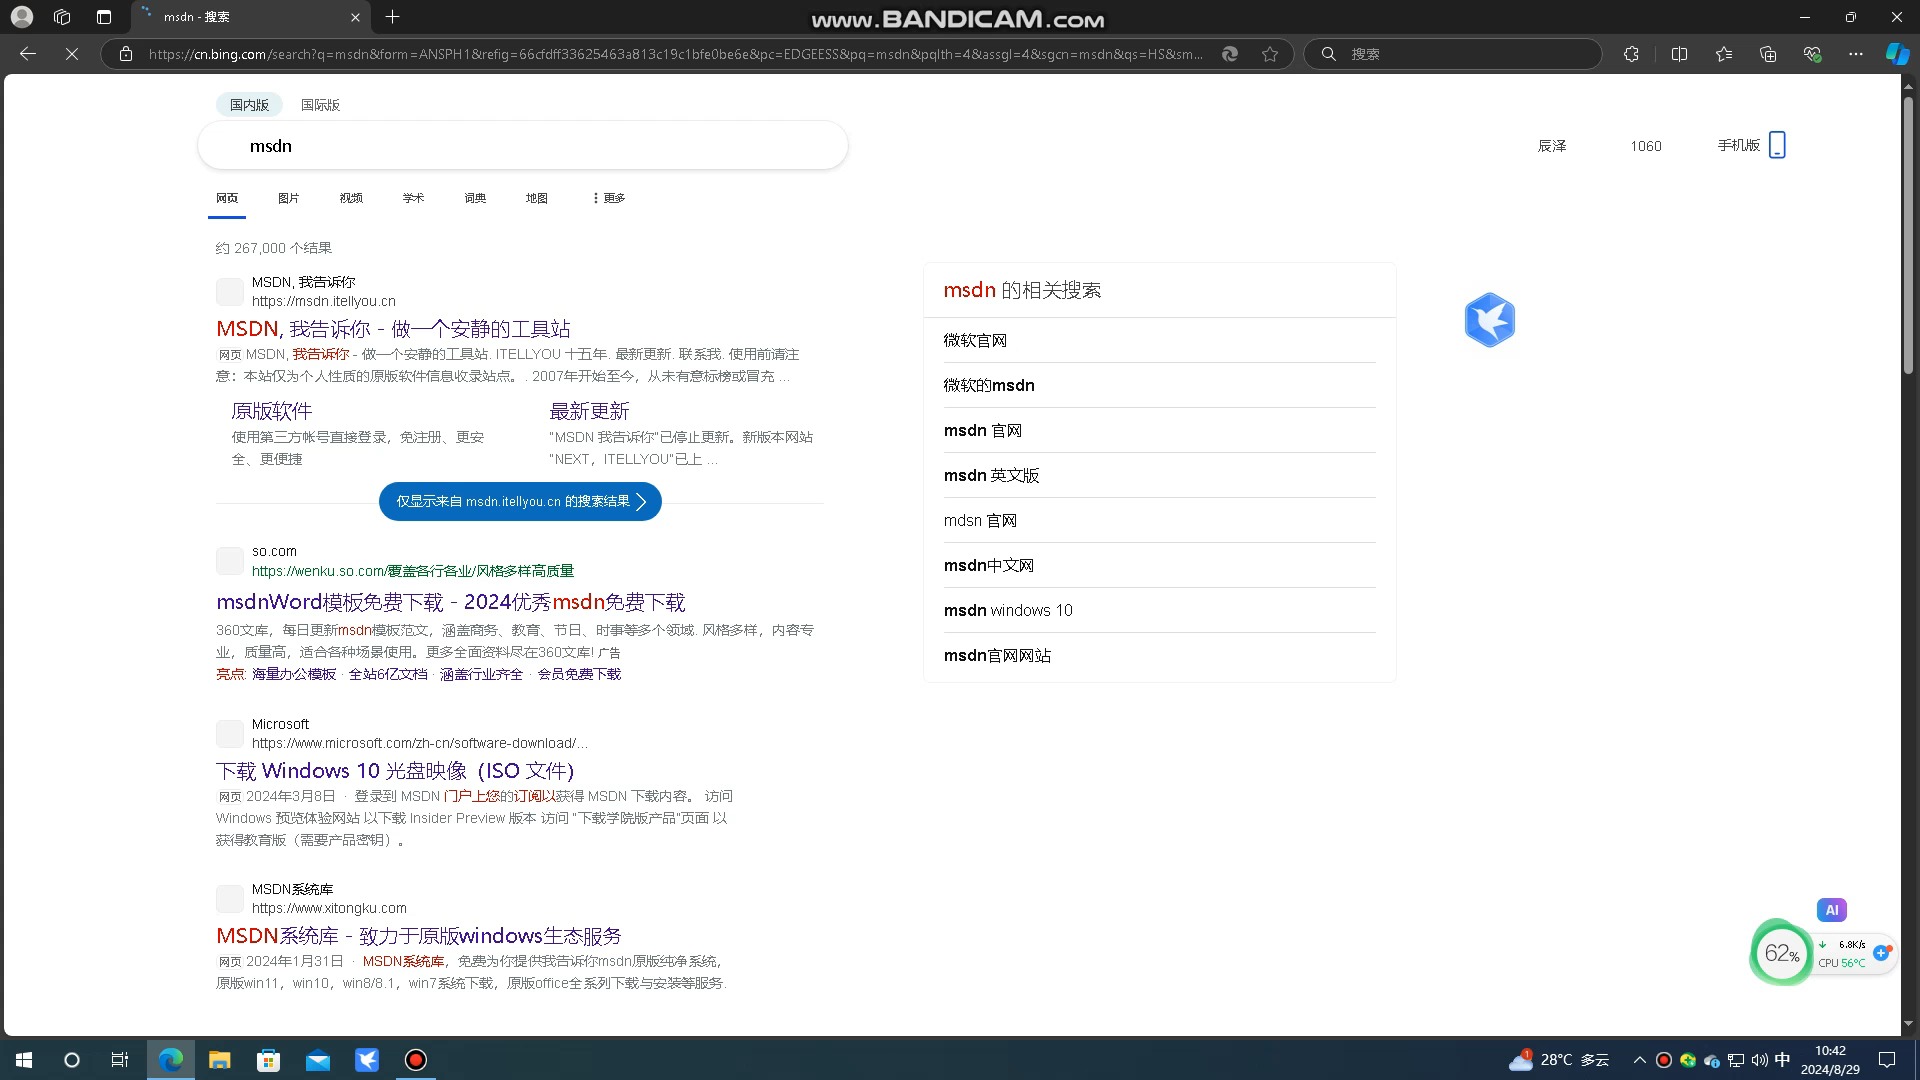Viewport: 1920px width, 1080px height.
Task: Open msdnWord模板免费下载 result
Action: click(x=451, y=602)
